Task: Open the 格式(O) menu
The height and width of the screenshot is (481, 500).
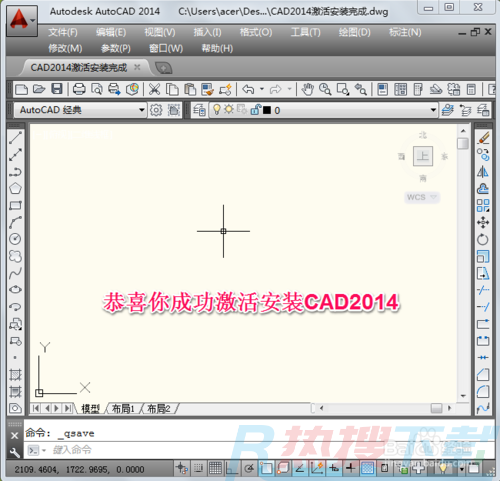Action: 256,32
